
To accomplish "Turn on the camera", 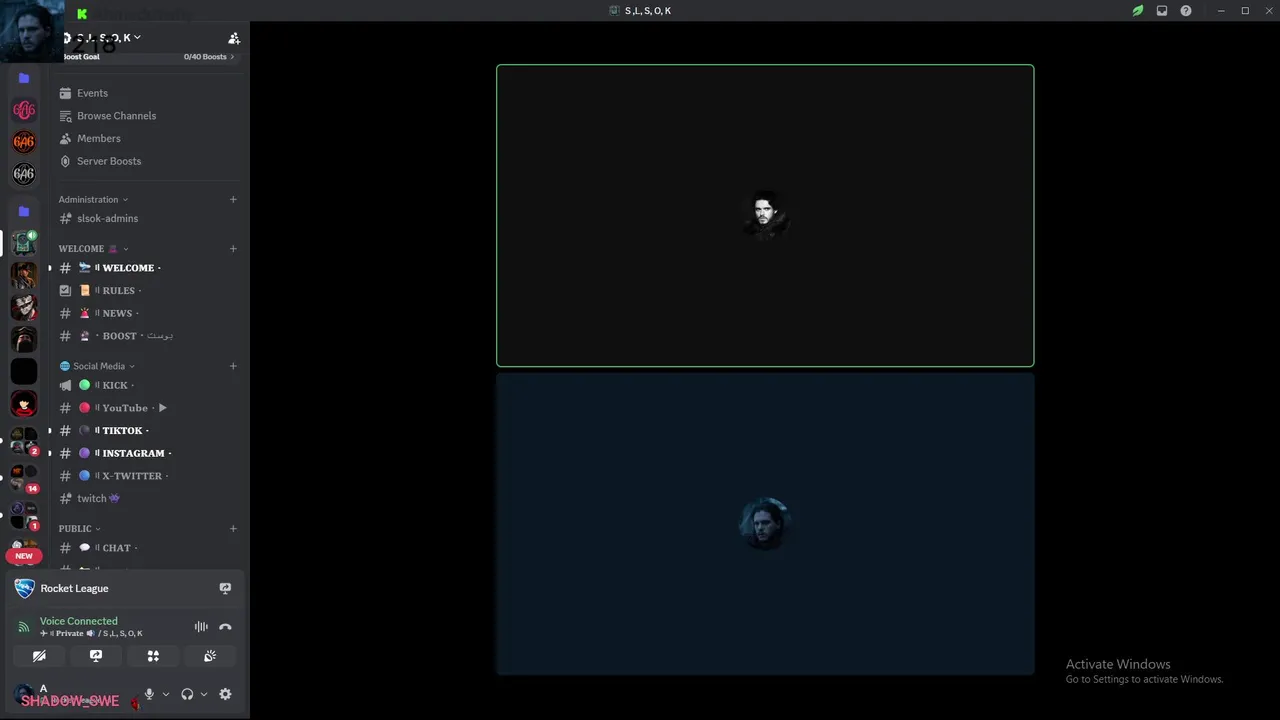I will coord(39,656).
